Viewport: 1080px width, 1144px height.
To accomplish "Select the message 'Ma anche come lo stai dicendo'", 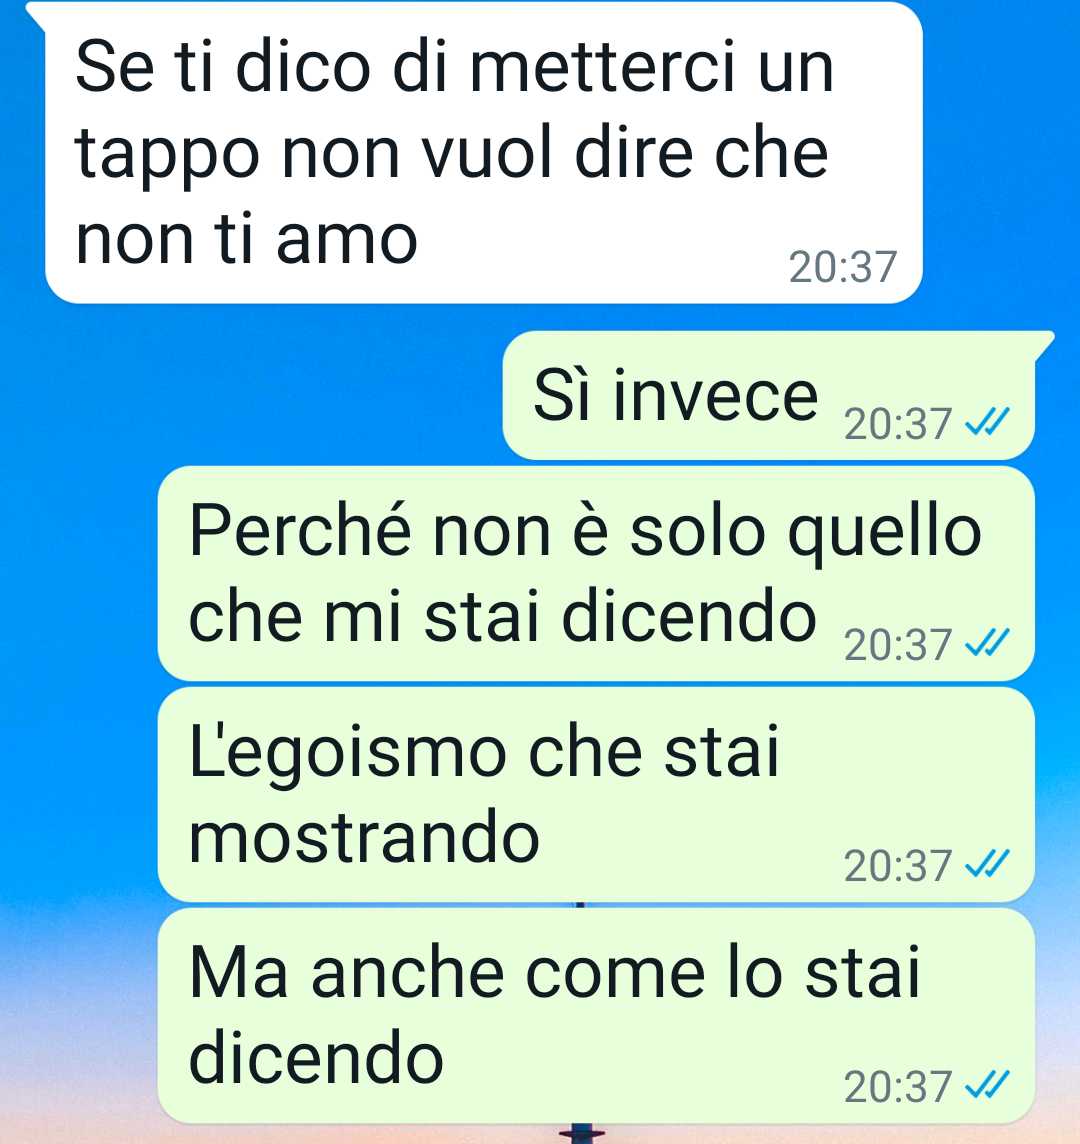I will pos(596,1016).
